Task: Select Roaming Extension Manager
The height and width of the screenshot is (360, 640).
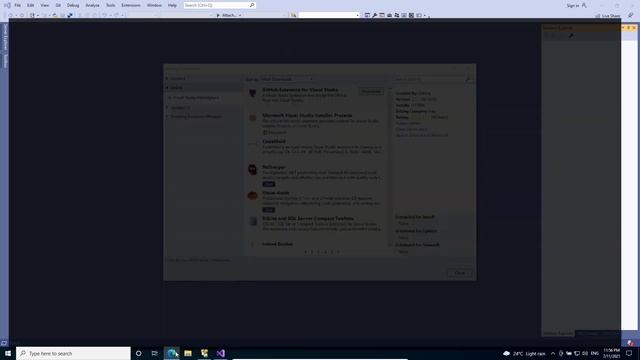Action: point(196,117)
